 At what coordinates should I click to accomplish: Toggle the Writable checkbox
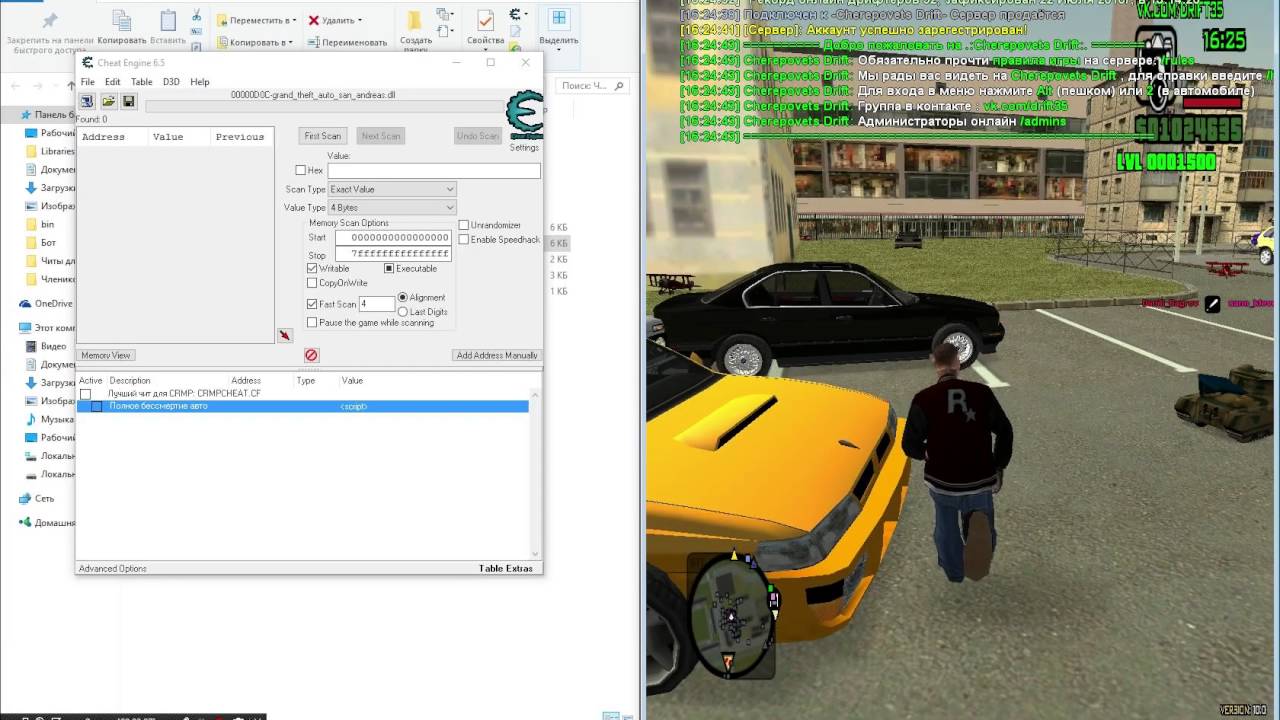312,268
